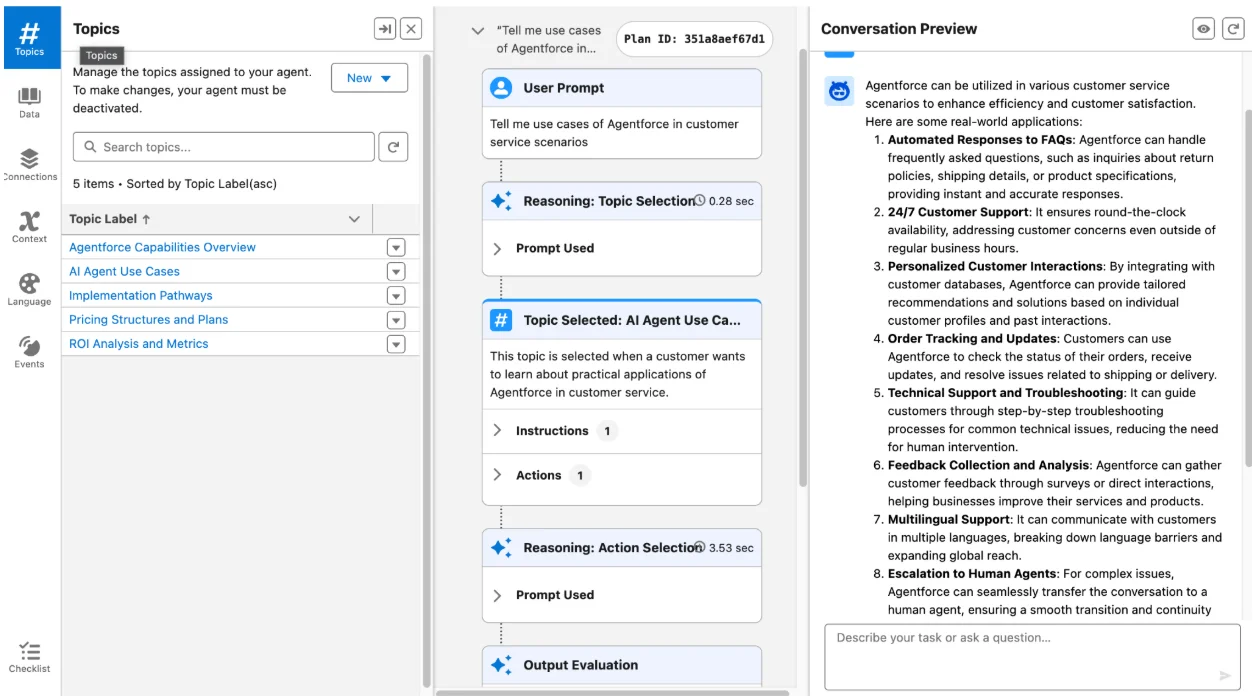Click the Search topics input field
Screen dimensions: 1260x696
(224, 147)
